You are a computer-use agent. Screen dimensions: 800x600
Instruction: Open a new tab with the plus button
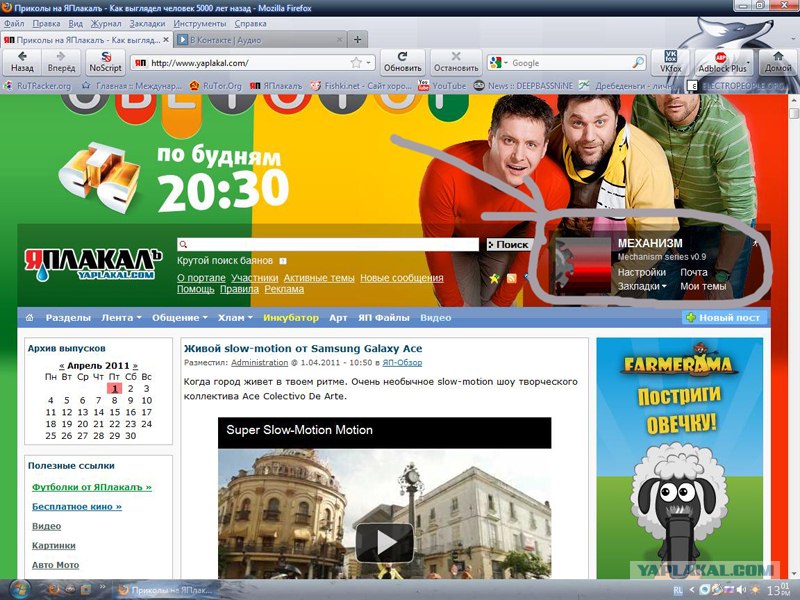(358, 39)
